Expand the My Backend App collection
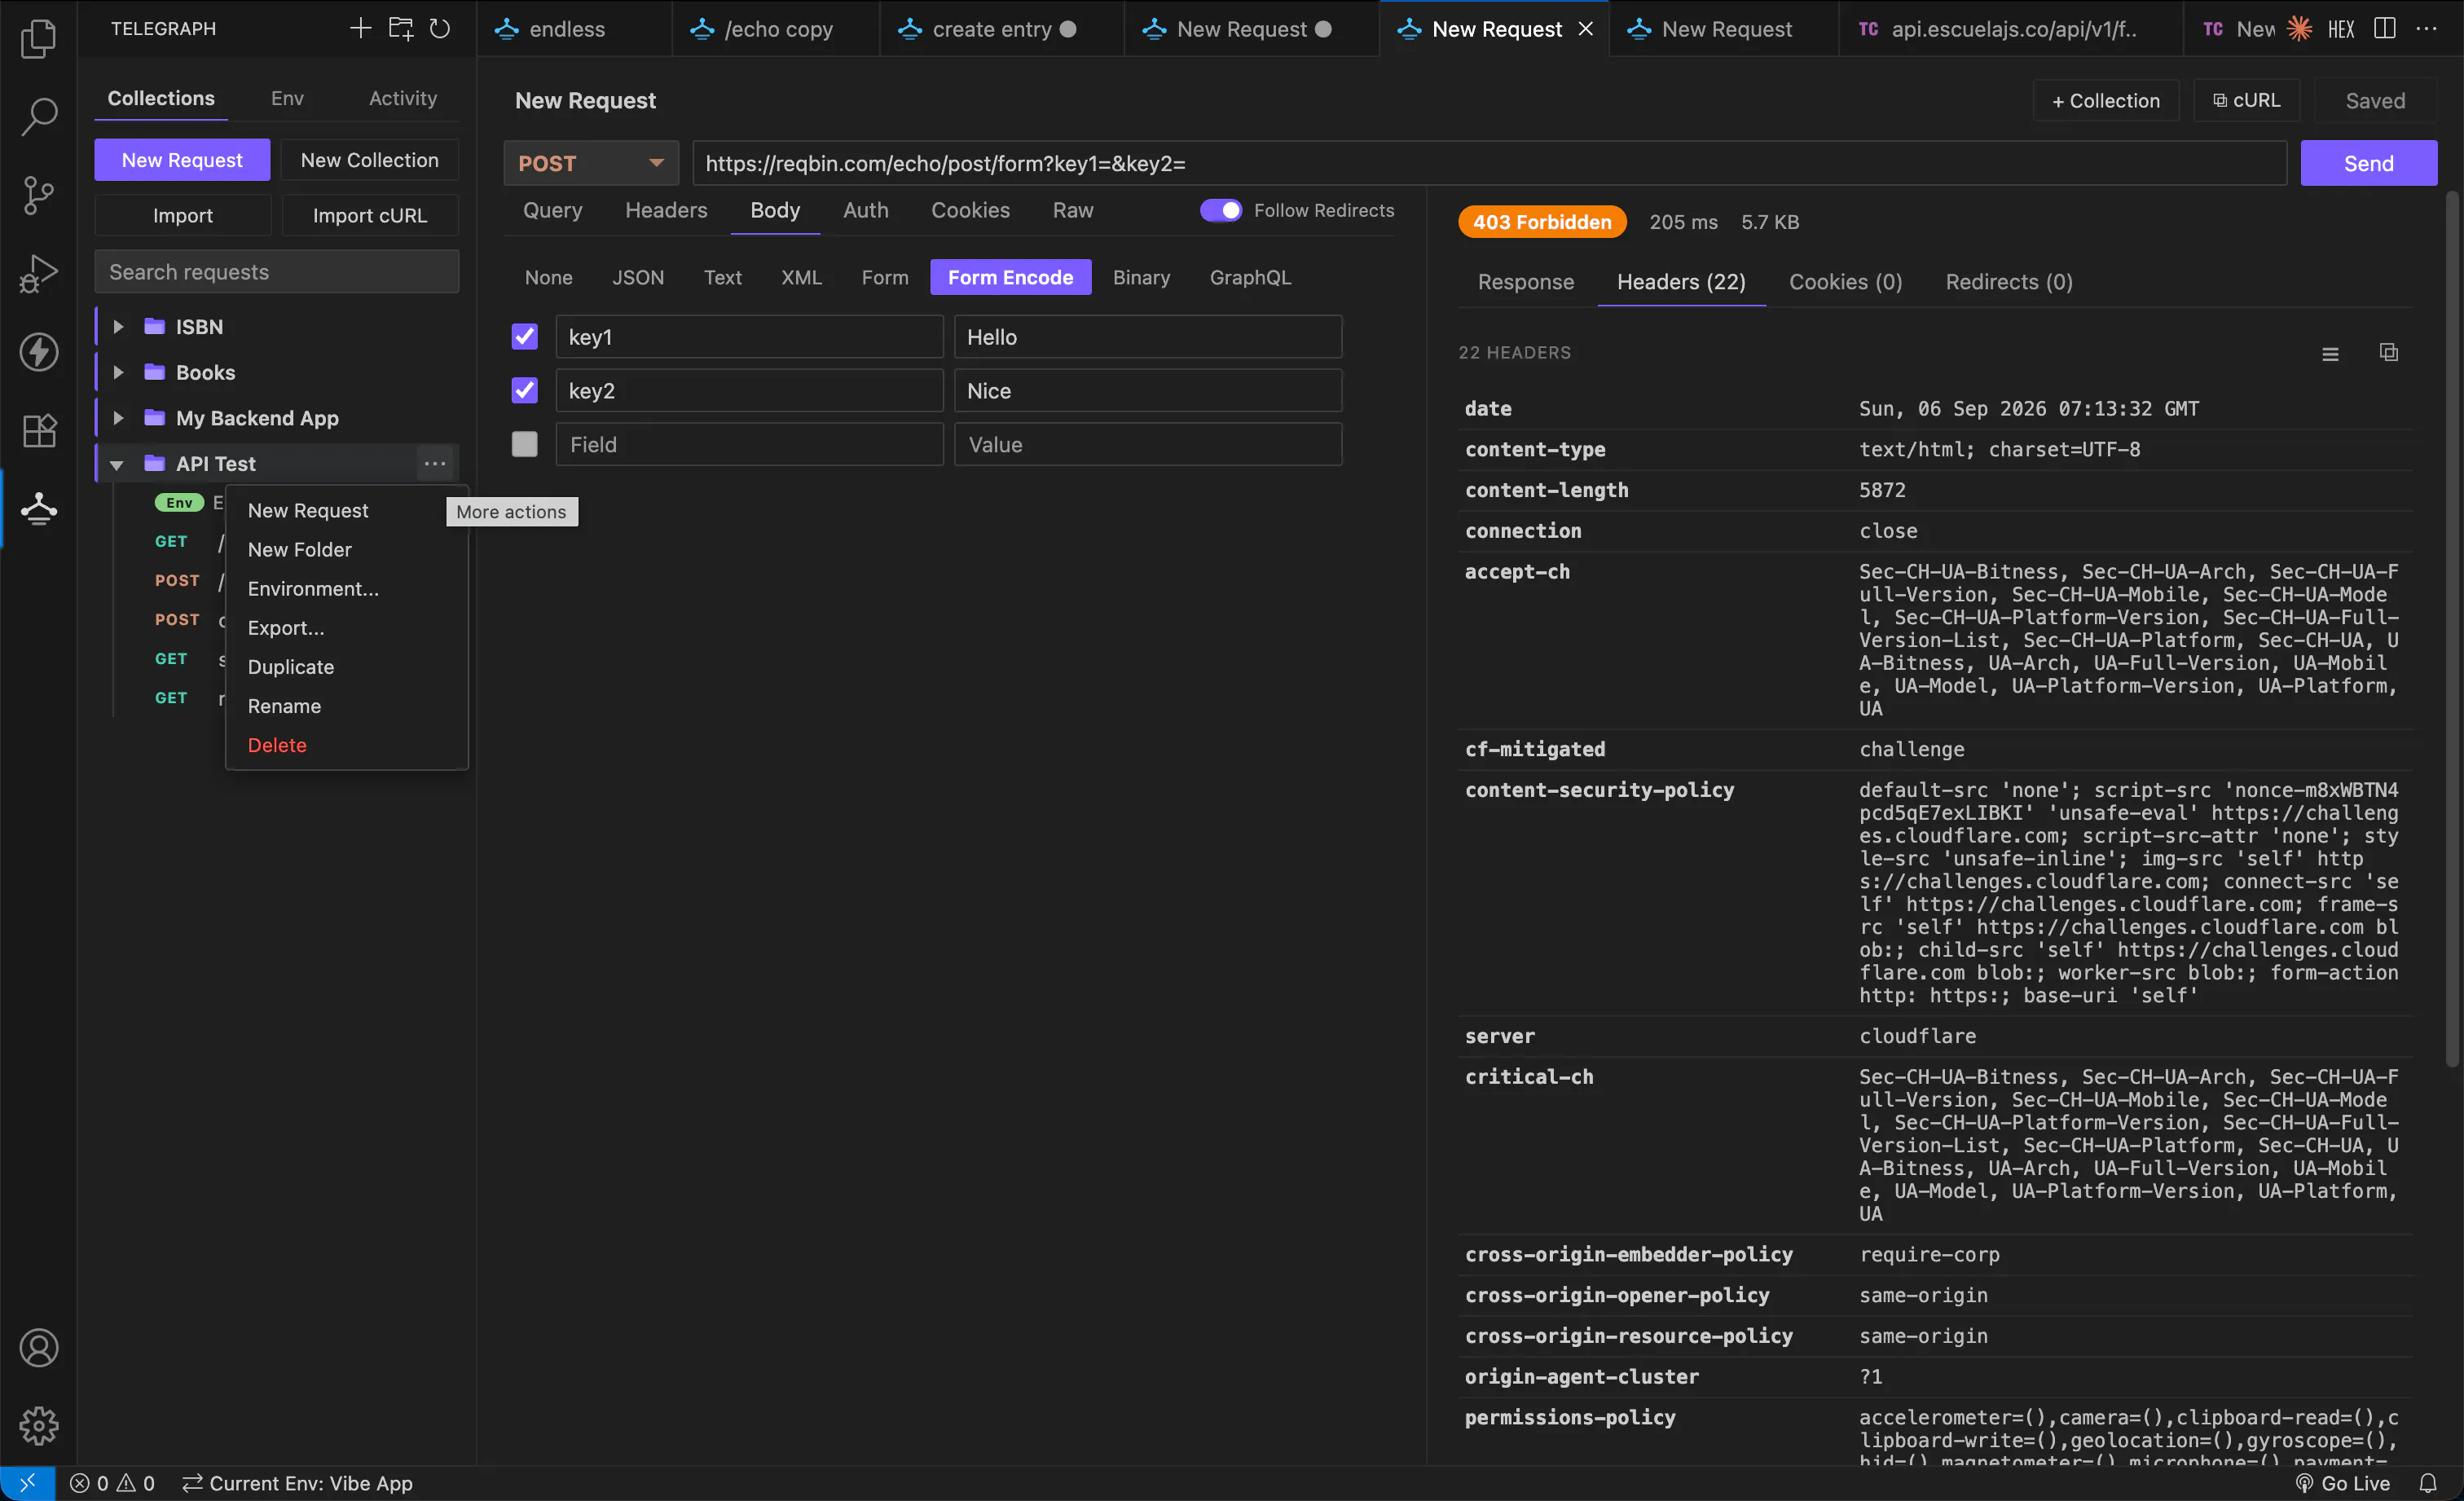The width and height of the screenshot is (2464, 1501). 118,418
